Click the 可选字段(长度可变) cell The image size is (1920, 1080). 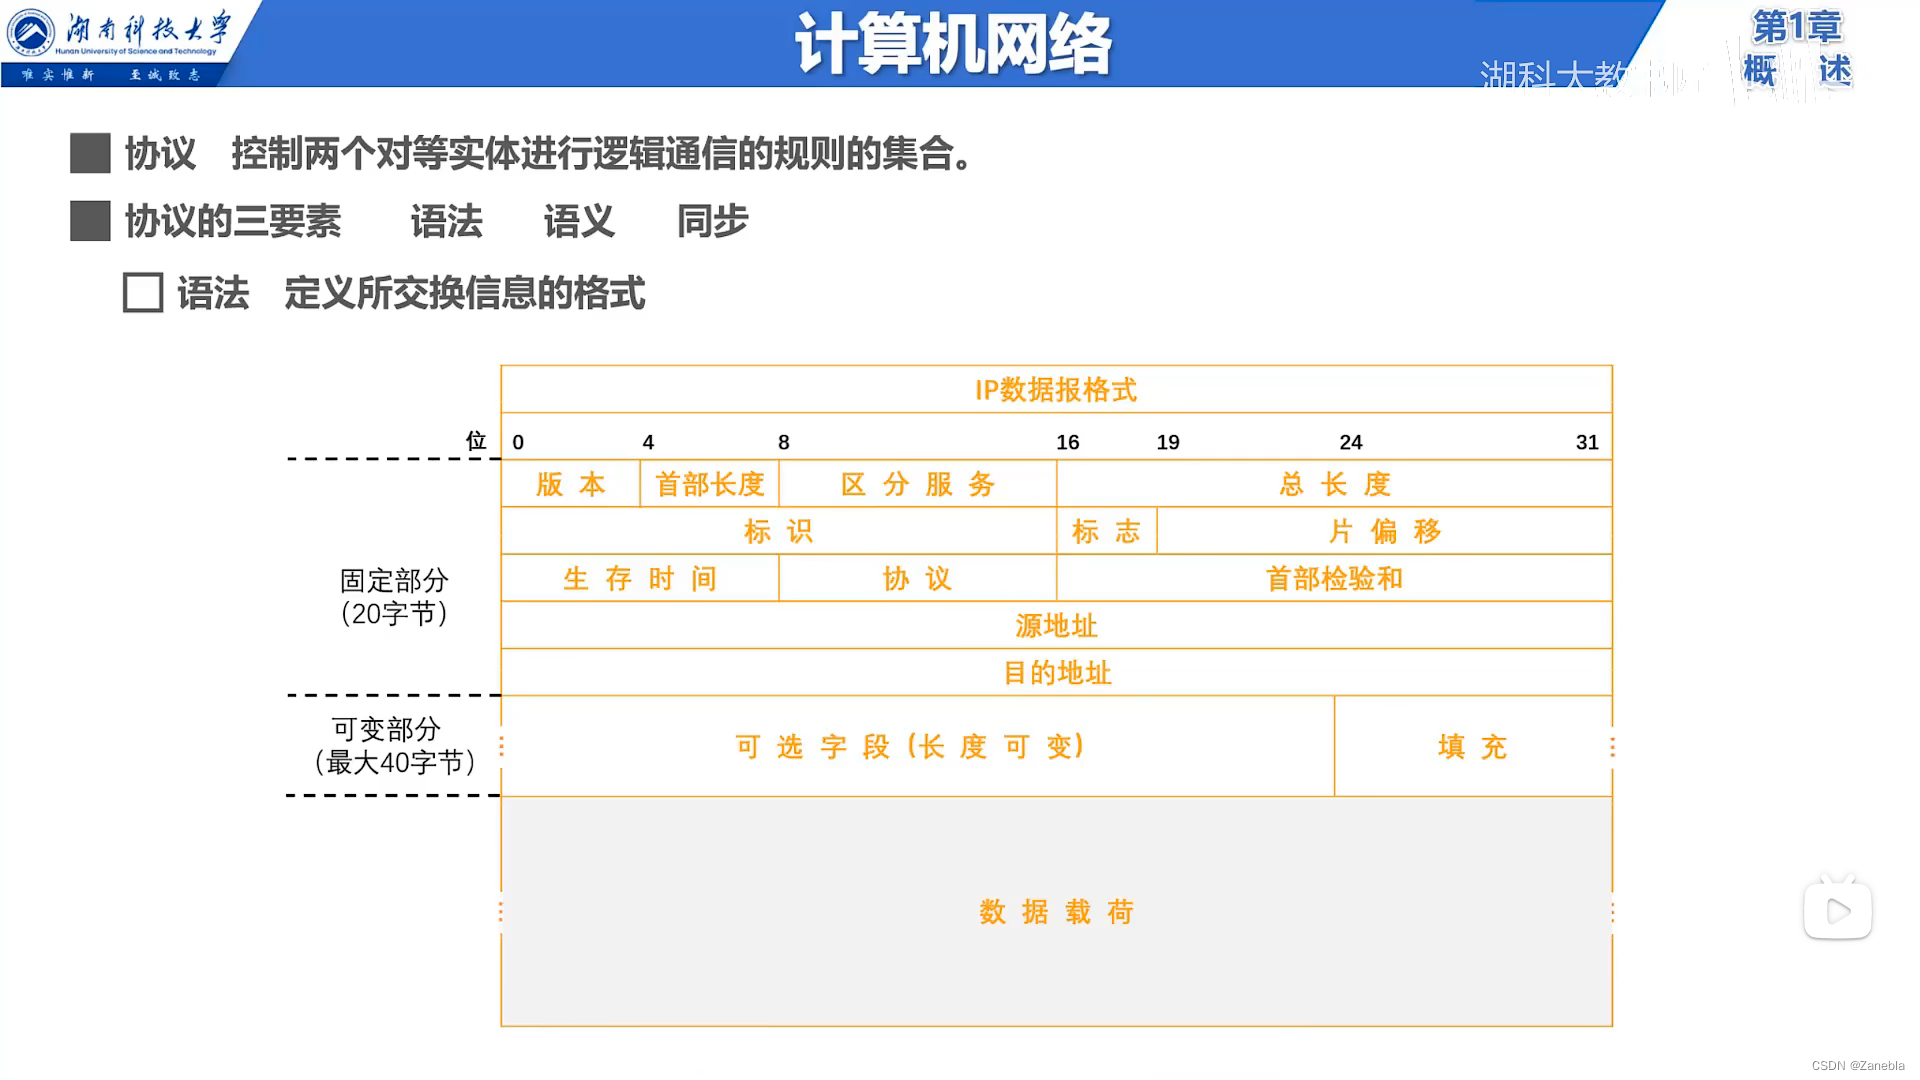(x=918, y=746)
